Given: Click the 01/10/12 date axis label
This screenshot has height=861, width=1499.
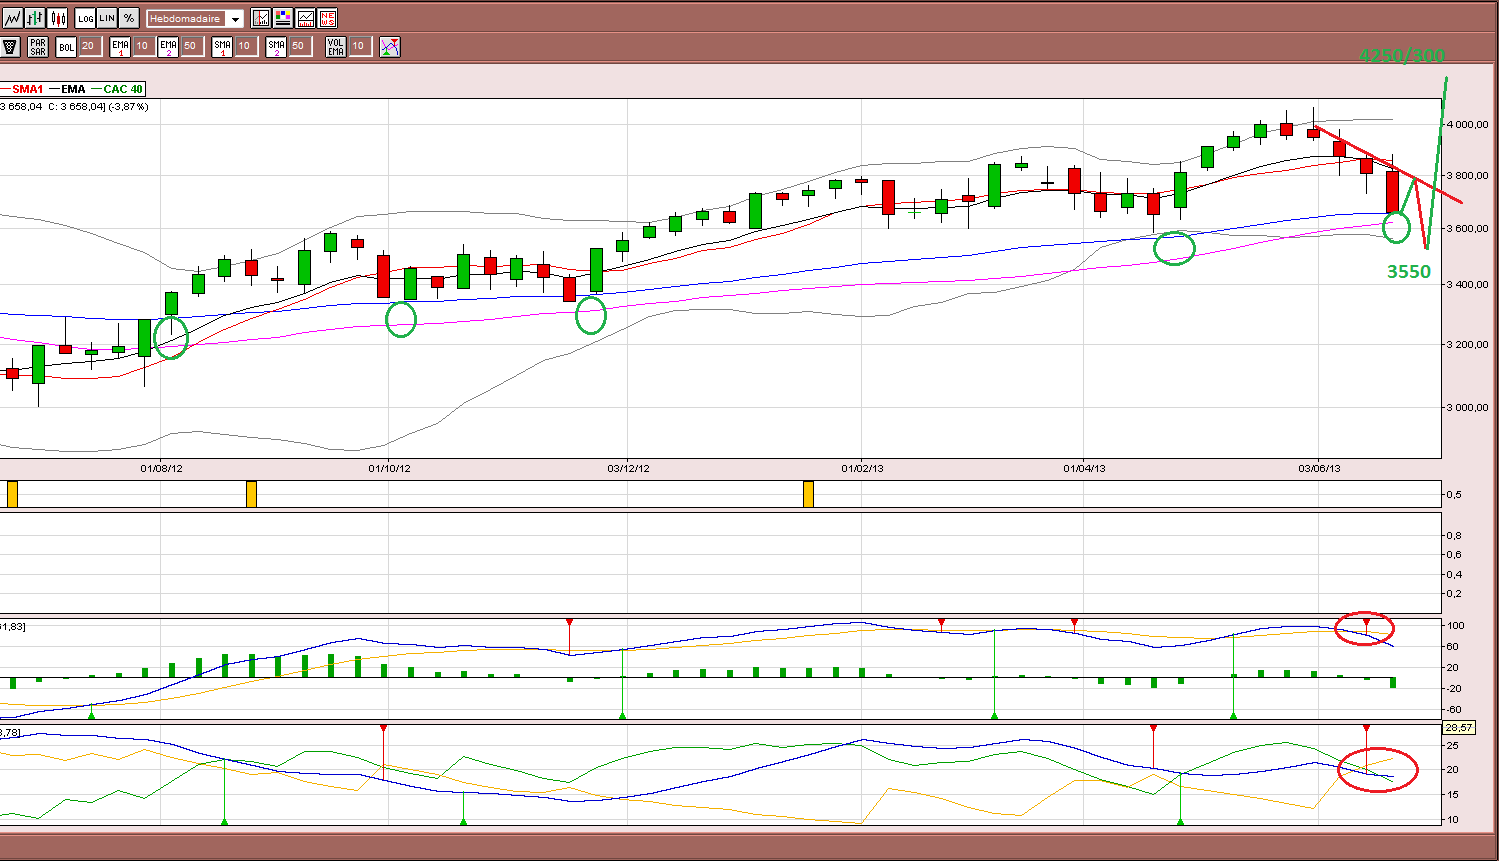Looking at the screenshot, I should (x=390, y=468).
